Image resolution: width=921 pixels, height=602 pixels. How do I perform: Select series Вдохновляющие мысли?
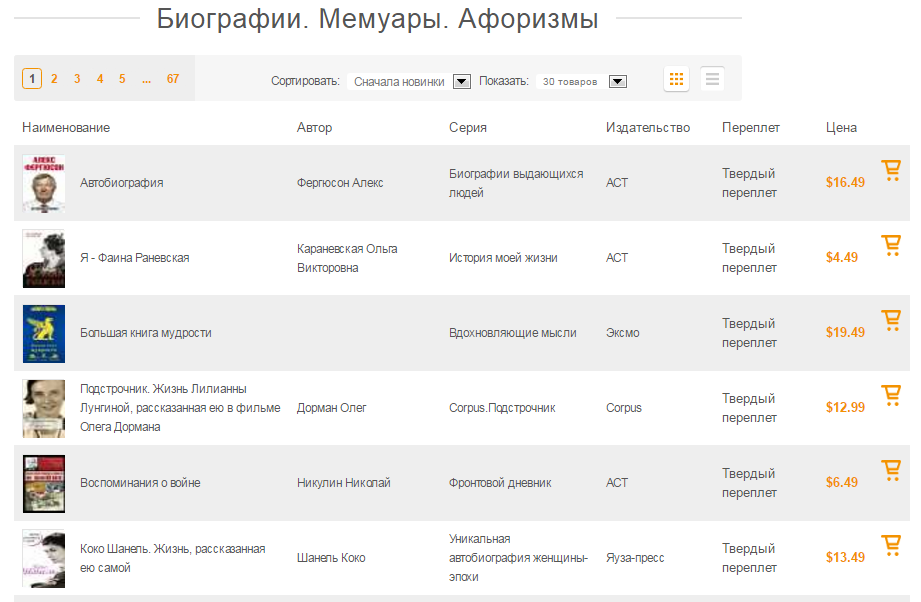coord(513,333)
